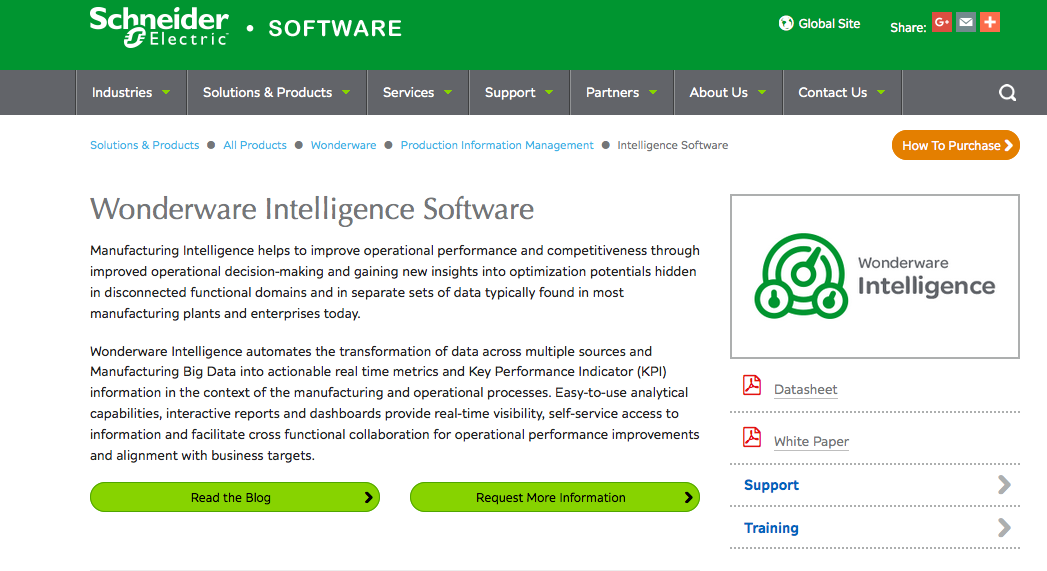Click the White Paper PDF icon

pos(752,438)
